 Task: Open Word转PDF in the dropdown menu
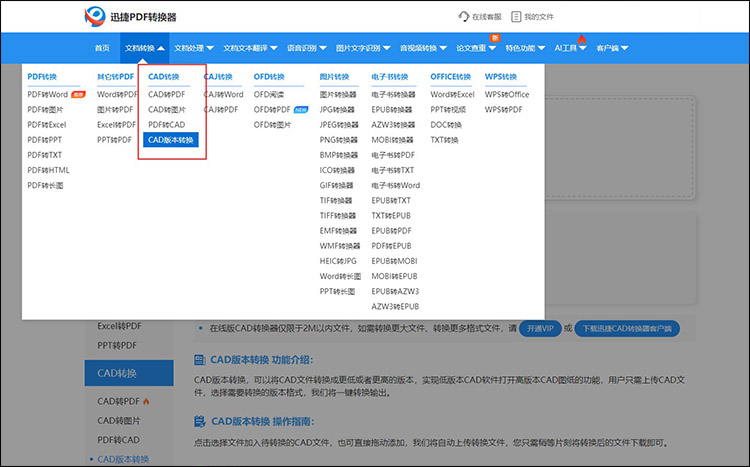pyautogui.click(x=117, y=94)
